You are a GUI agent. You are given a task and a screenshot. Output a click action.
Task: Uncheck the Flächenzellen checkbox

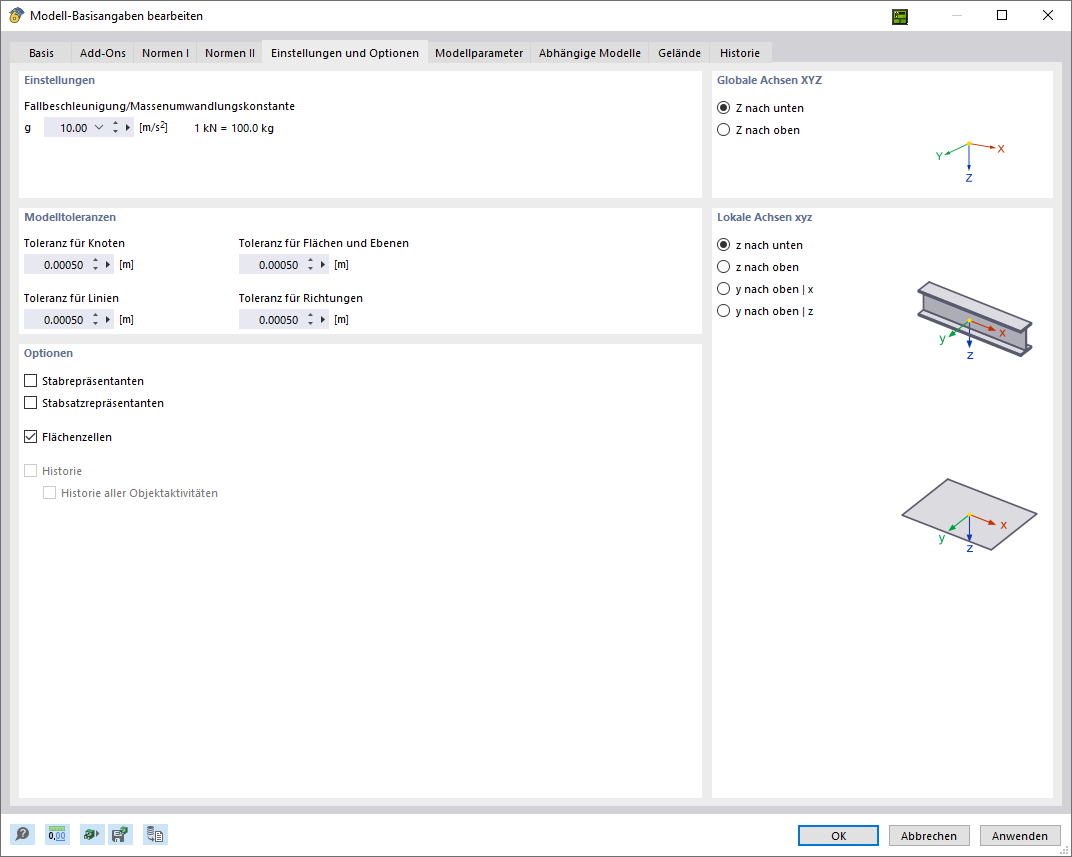[30, 437]
